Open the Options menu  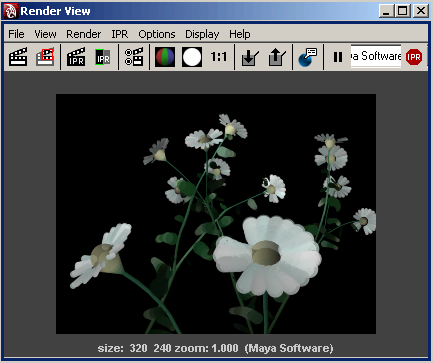coord(157,34)
